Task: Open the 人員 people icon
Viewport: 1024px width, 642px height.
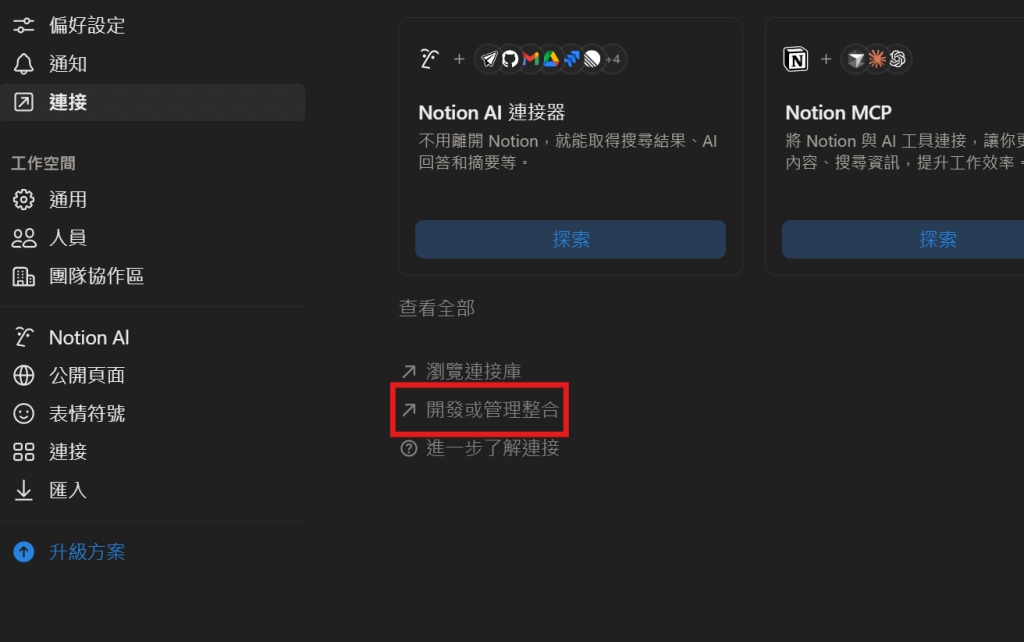Action: point(24,238)
